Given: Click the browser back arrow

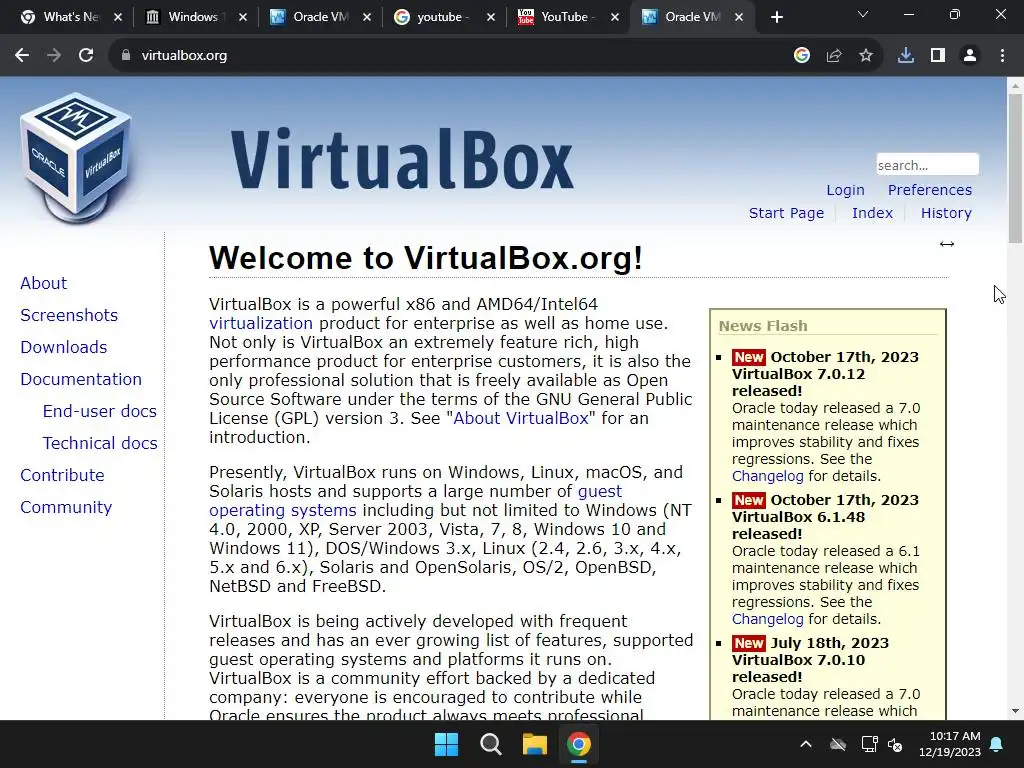Looking at the screenshot, I should pyautogui.click(x=22, y=56).
